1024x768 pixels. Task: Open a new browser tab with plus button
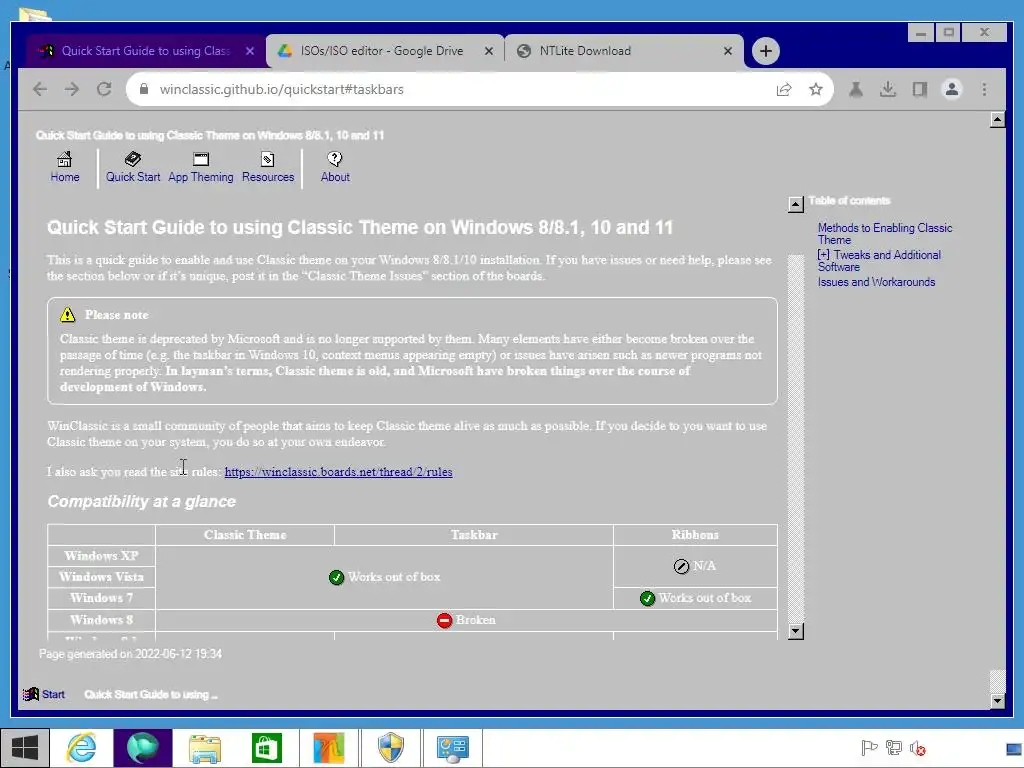click(x=765, y=51)
